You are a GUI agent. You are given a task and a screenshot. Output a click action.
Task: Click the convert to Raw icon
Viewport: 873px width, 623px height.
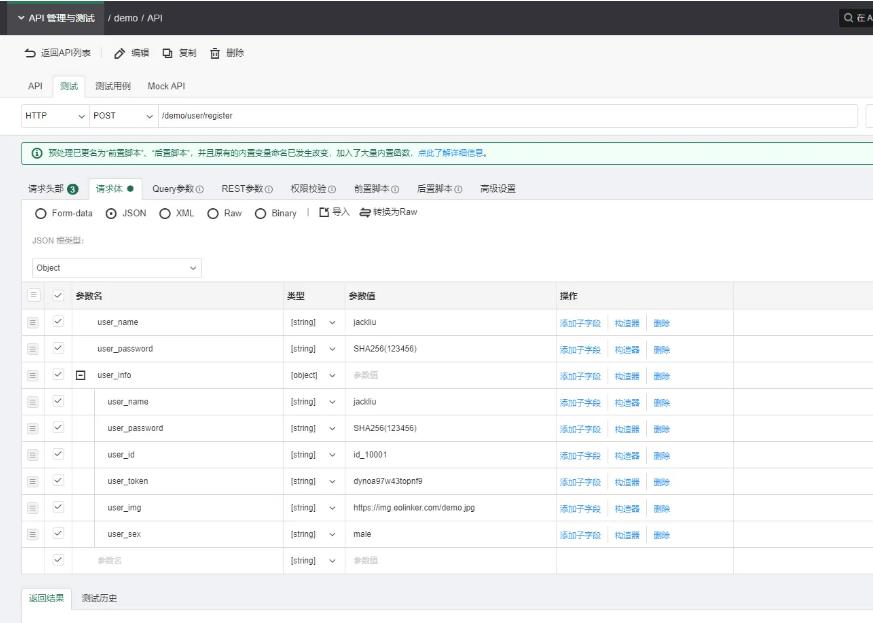[x=365, y=212]
